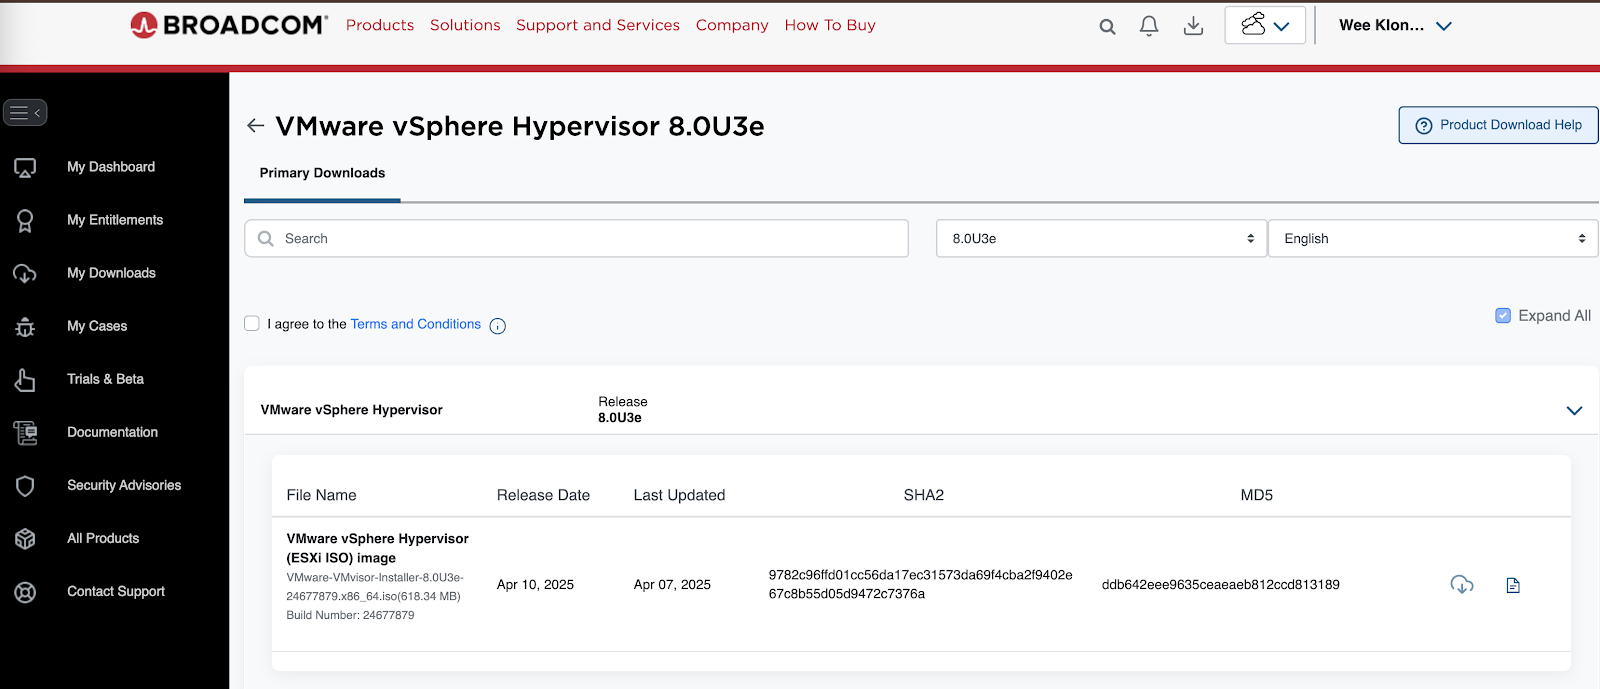Open the cloud portal switcher dropdown
Image resolution: width=1600 pixels, height=689 pixels.
tap(1265, 26)
